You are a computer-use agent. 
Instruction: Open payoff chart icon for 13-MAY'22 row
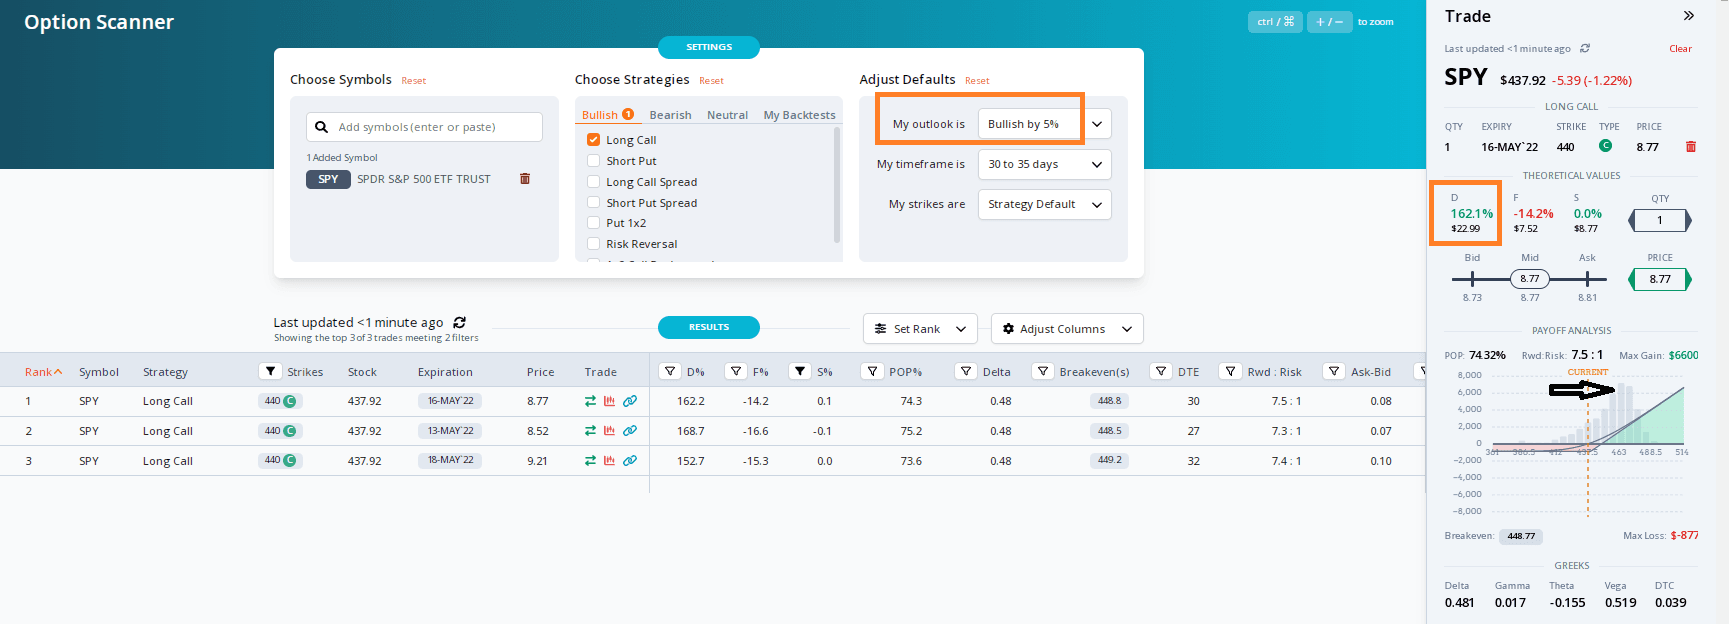click(609, 431)
